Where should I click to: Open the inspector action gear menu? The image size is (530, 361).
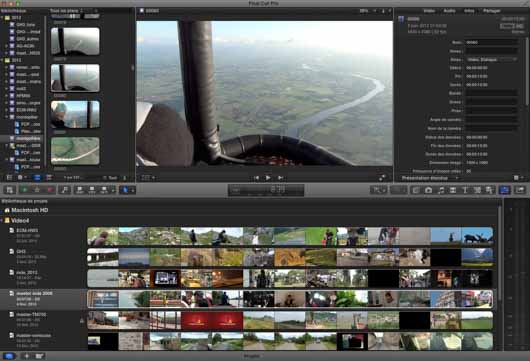(x=518, y=178)
